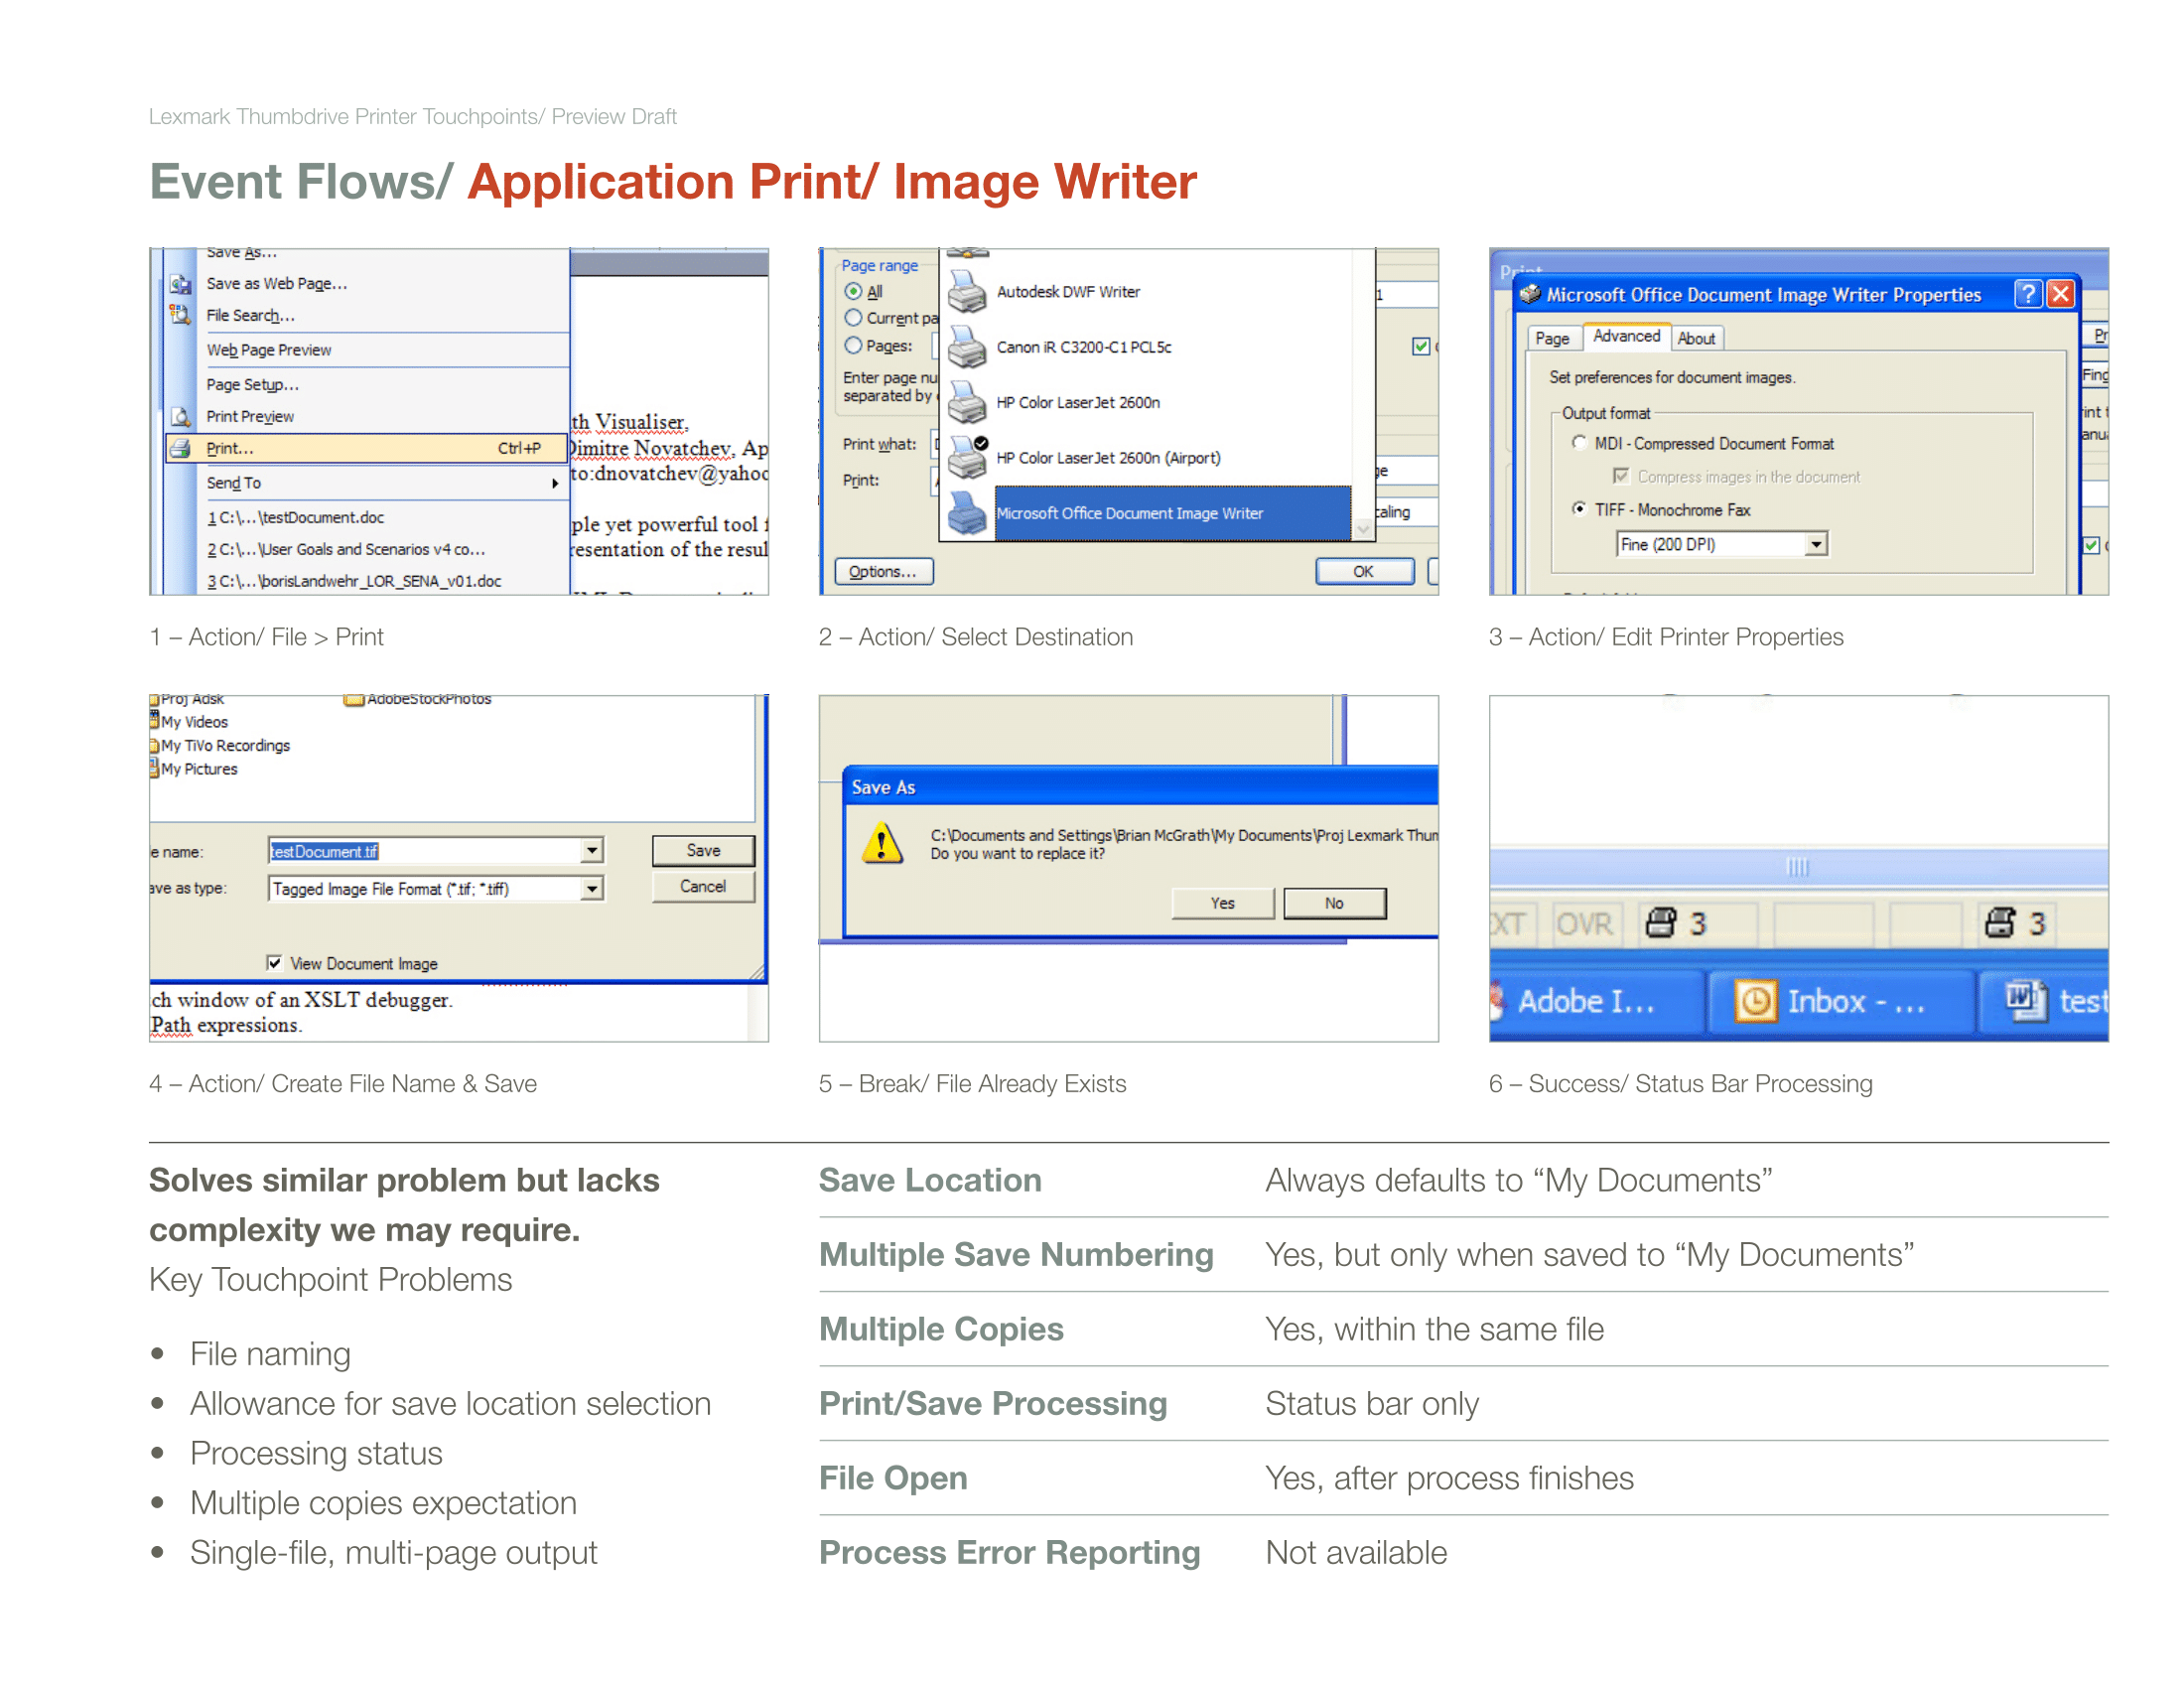This screenshot has width=2184, height=1688.
Task: Toggle Compress images in the document checkbox
Action: click(1621, 476)
